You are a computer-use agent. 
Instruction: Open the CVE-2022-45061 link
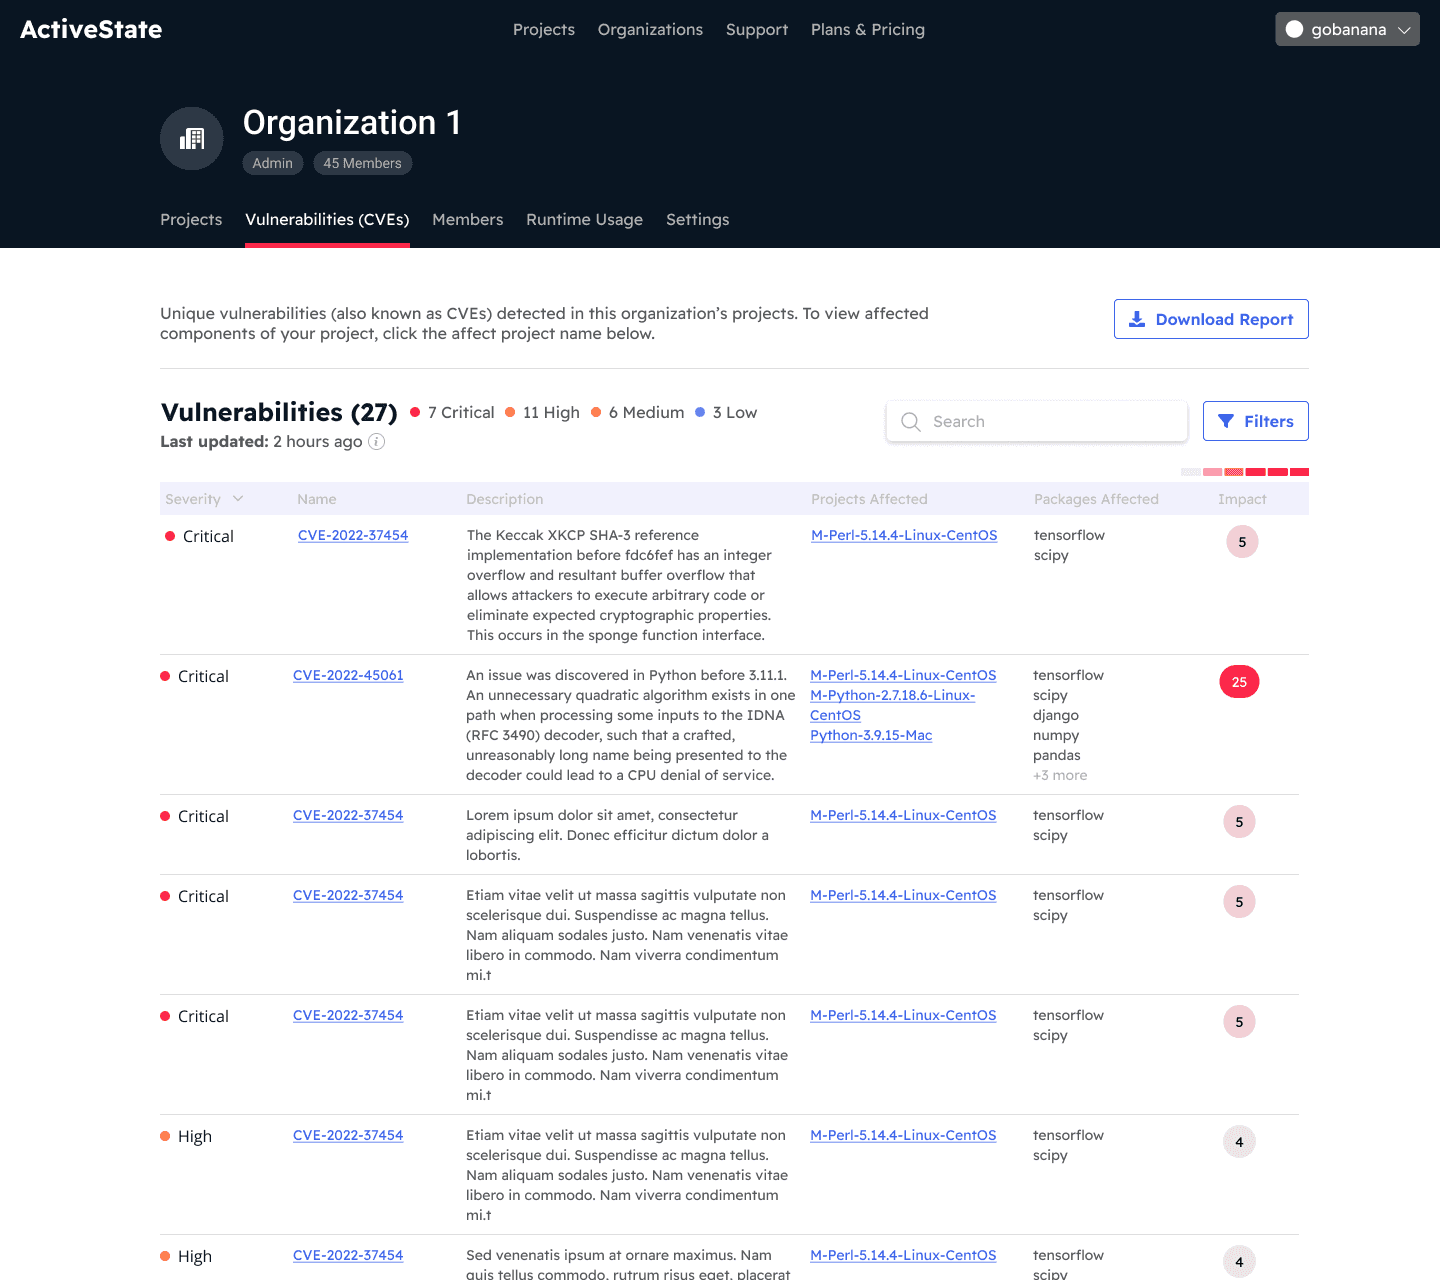click(348, 675)
